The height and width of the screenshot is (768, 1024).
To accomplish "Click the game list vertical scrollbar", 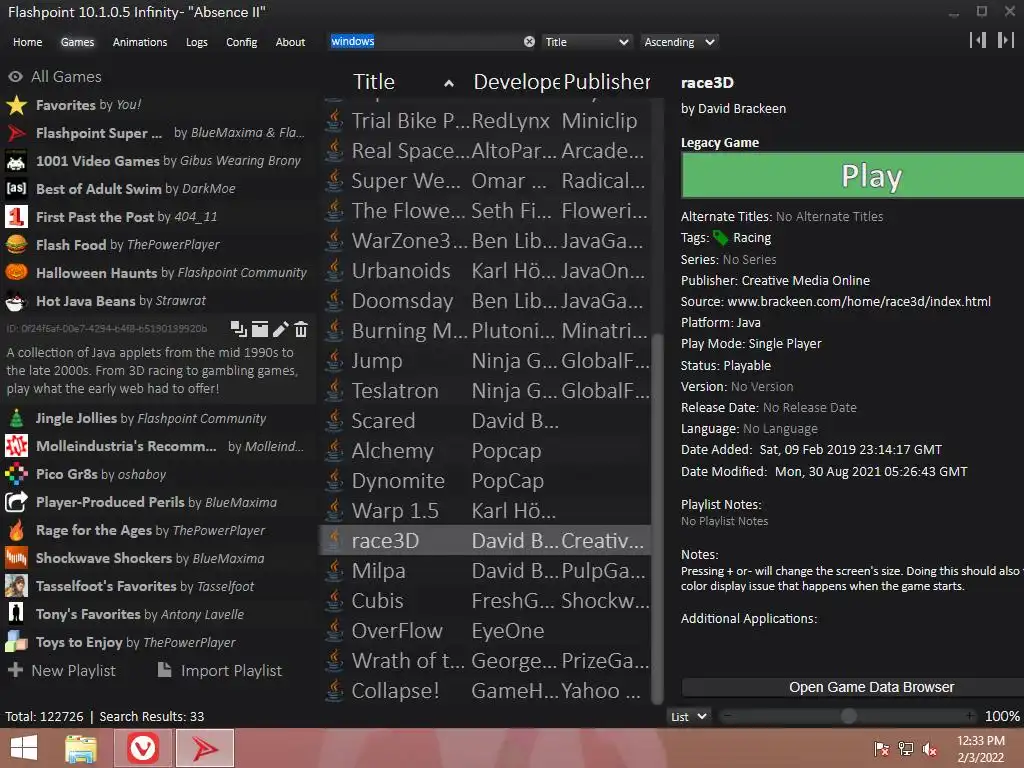I will [x=658, y=519].
